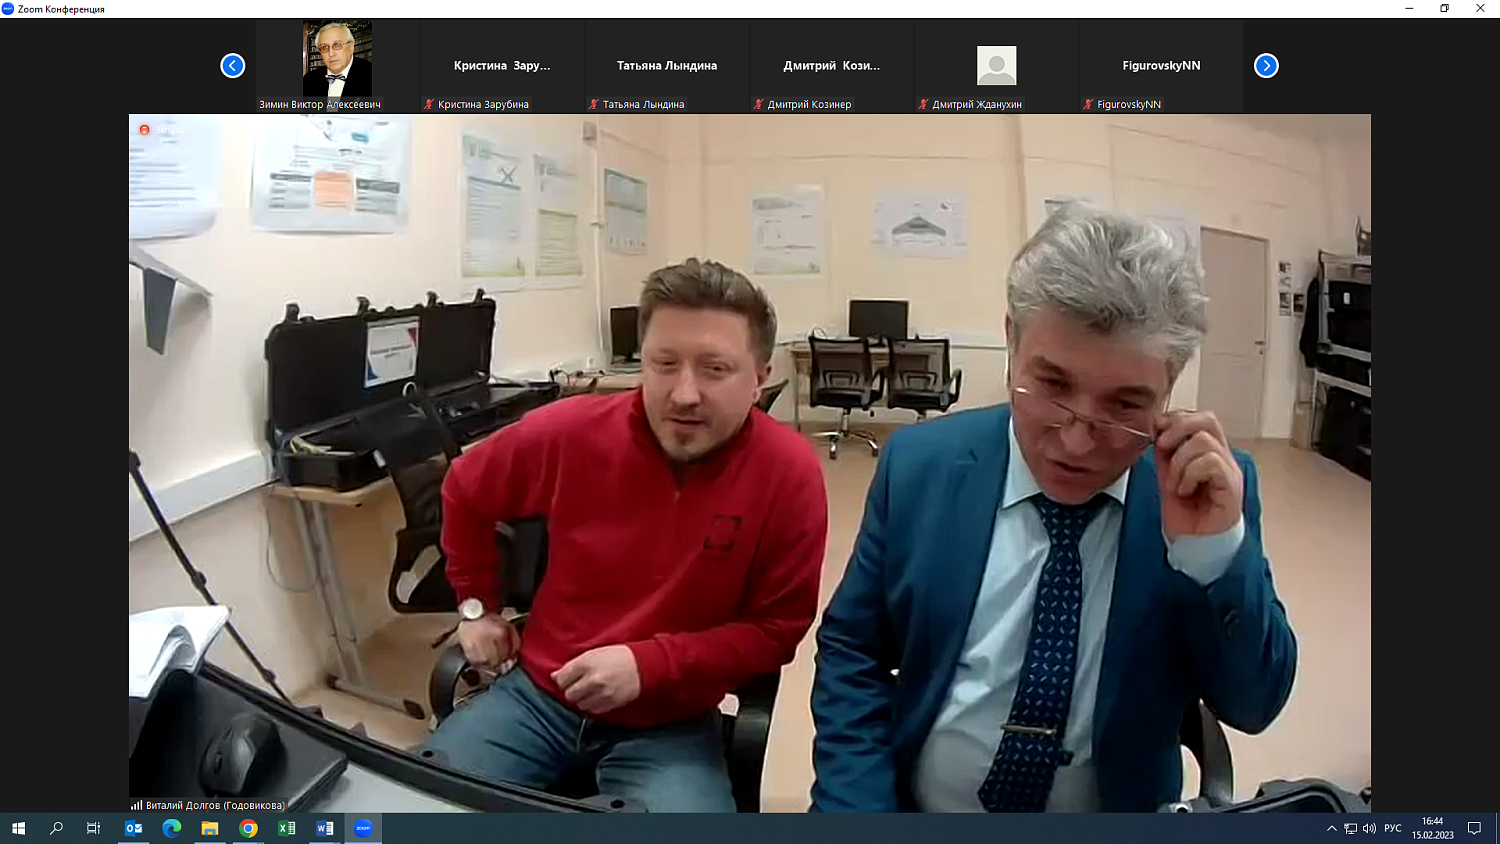Switch to Google Chrome in the taskbar
This screenshot has width=1500, height=844.
248,828
